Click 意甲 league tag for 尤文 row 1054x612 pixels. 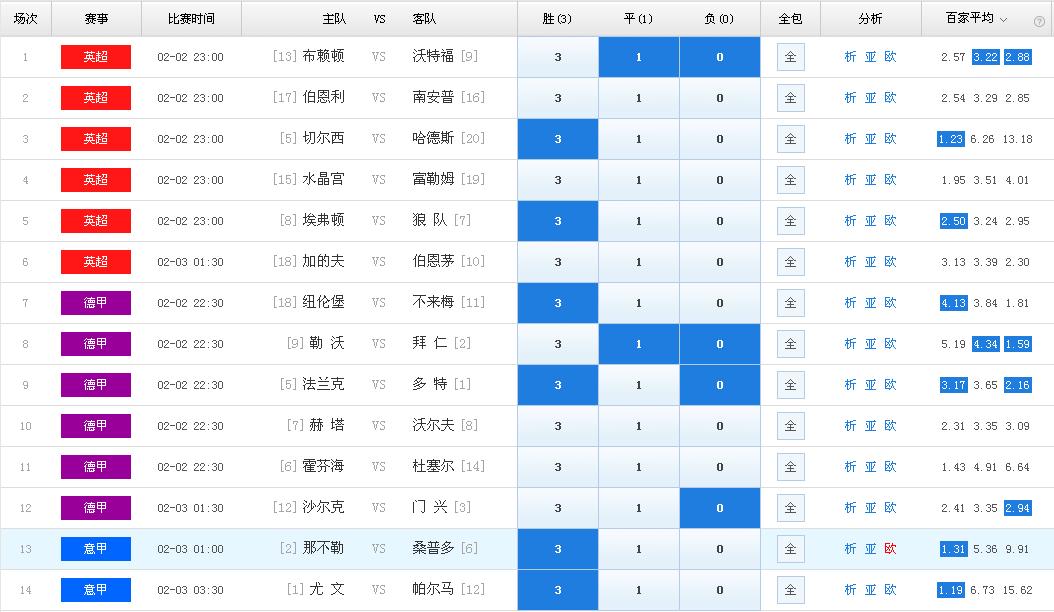point(95,590)
